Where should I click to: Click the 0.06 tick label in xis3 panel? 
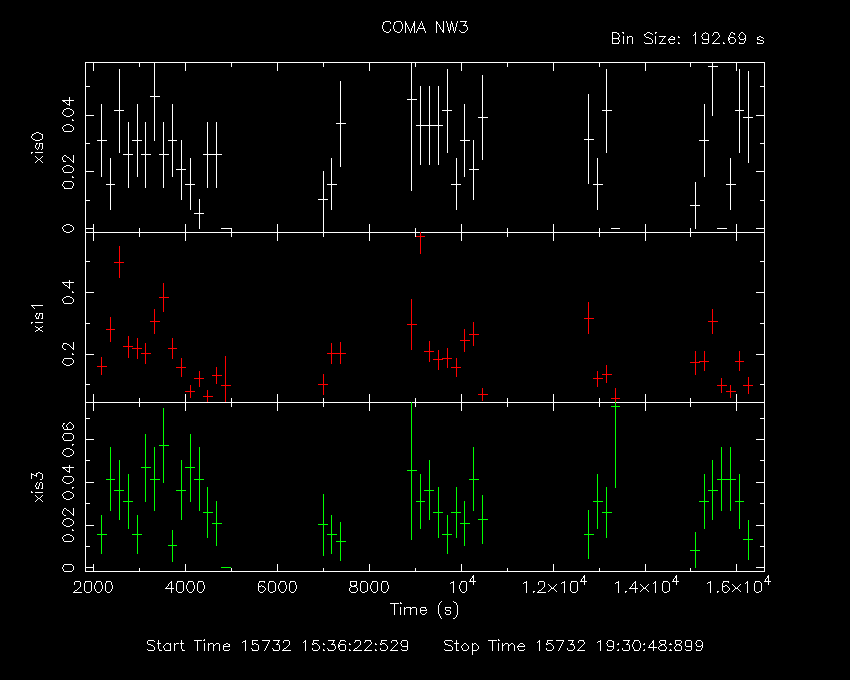[68, 439]
